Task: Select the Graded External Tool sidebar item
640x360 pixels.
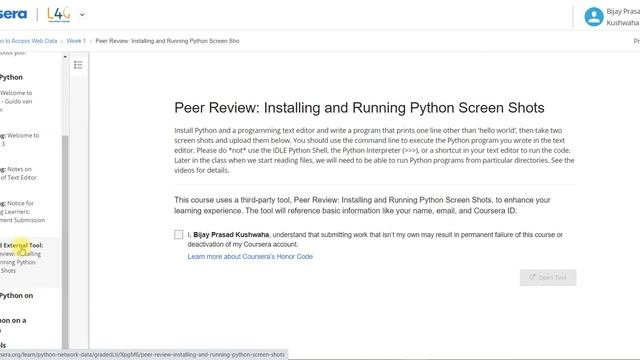Action: coord(21,258)
